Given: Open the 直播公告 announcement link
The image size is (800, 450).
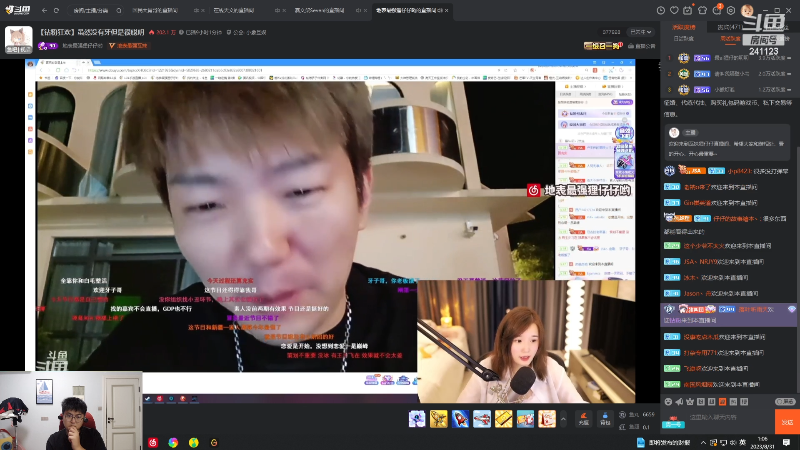Looking at the screenshot, I should point(642,46).
